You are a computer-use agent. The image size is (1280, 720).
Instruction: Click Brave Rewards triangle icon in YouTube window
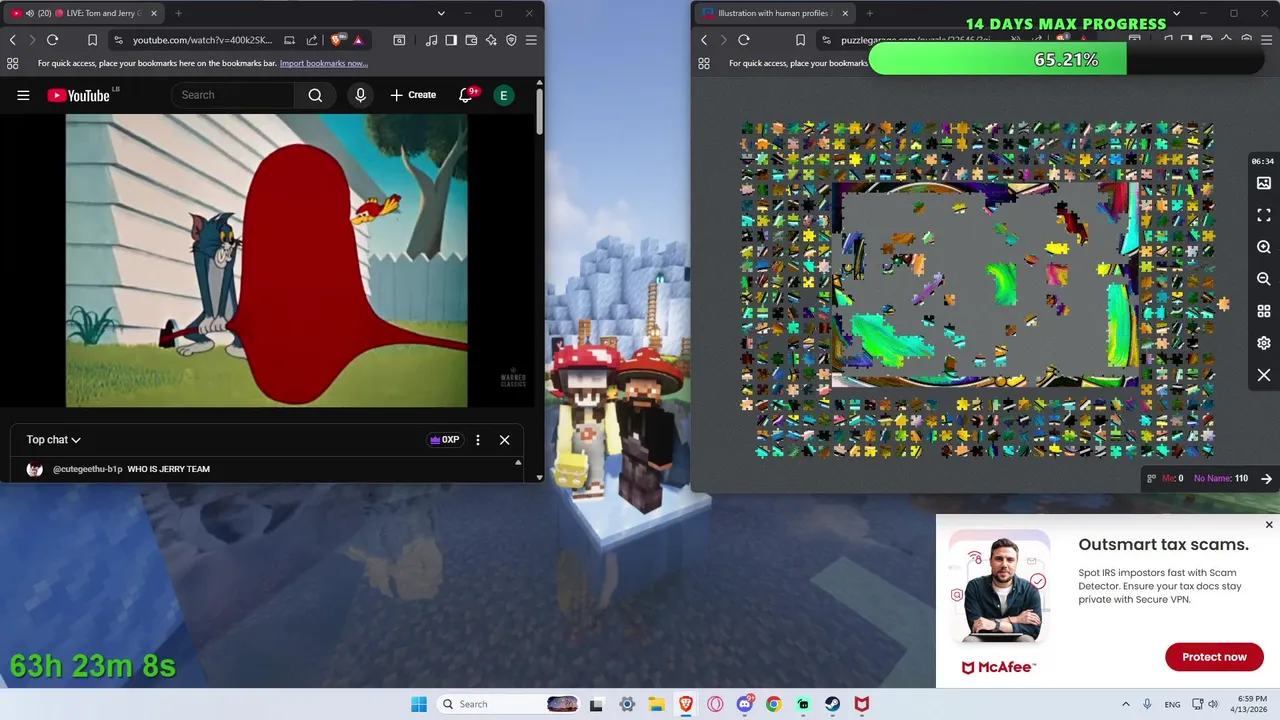coord(357,40)
